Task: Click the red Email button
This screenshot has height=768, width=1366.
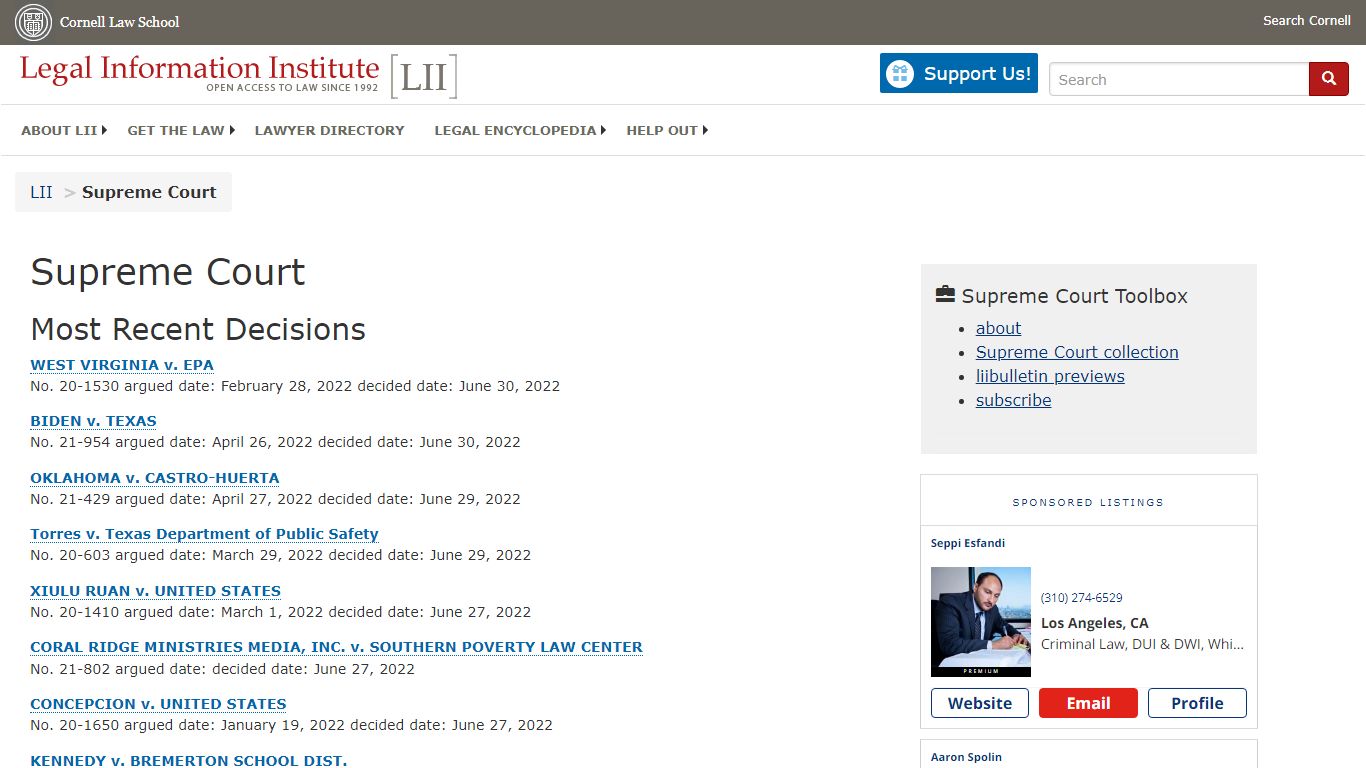Action: pos(1088,703)
